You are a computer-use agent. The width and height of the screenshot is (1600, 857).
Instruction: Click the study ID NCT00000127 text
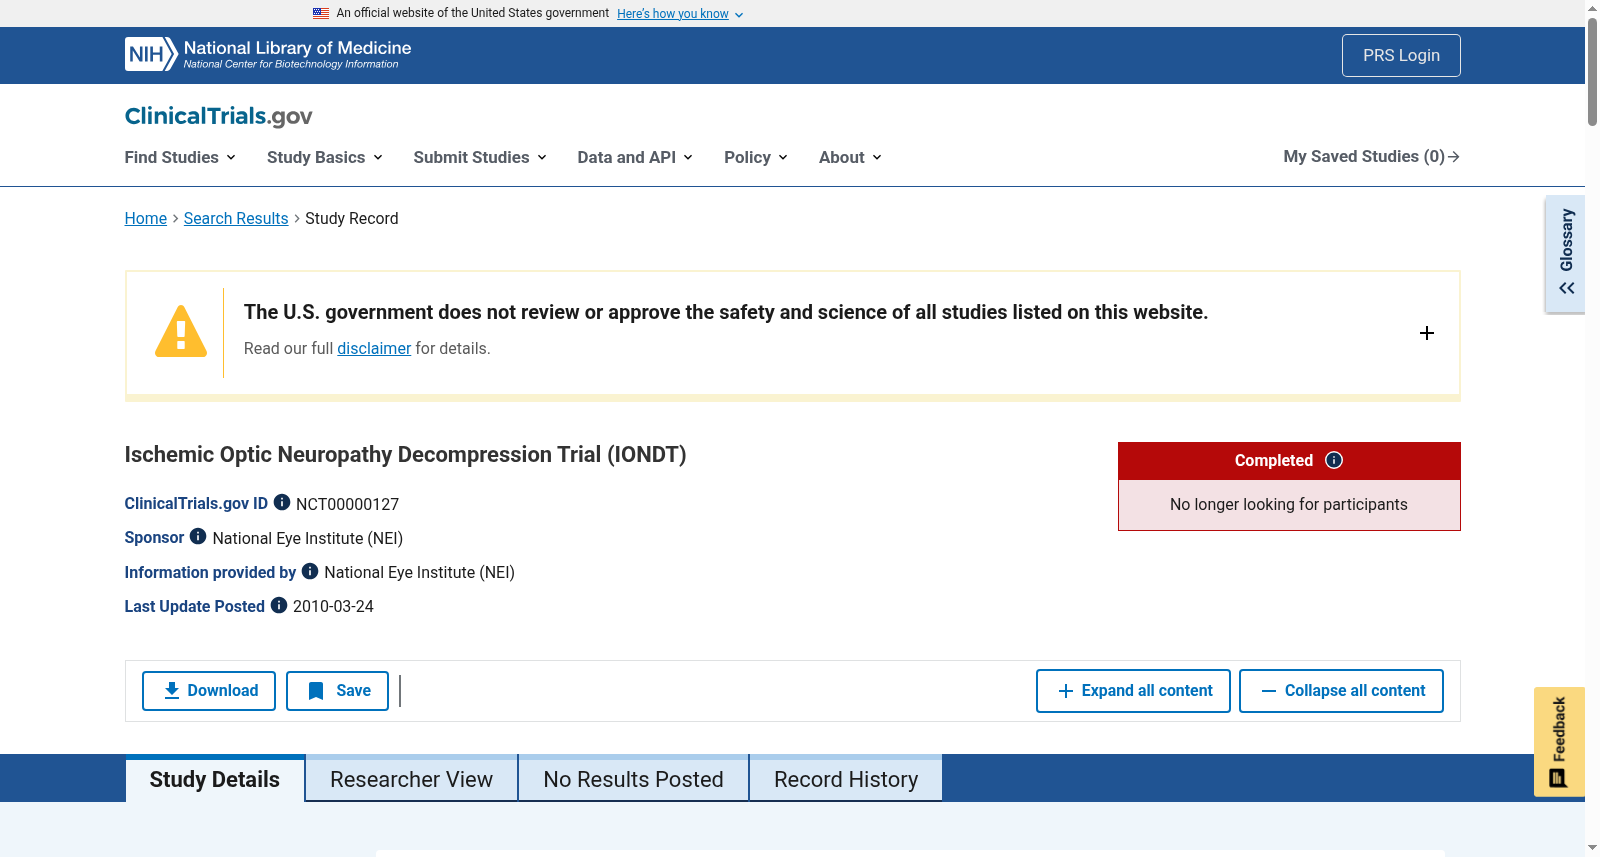(347, 504)
